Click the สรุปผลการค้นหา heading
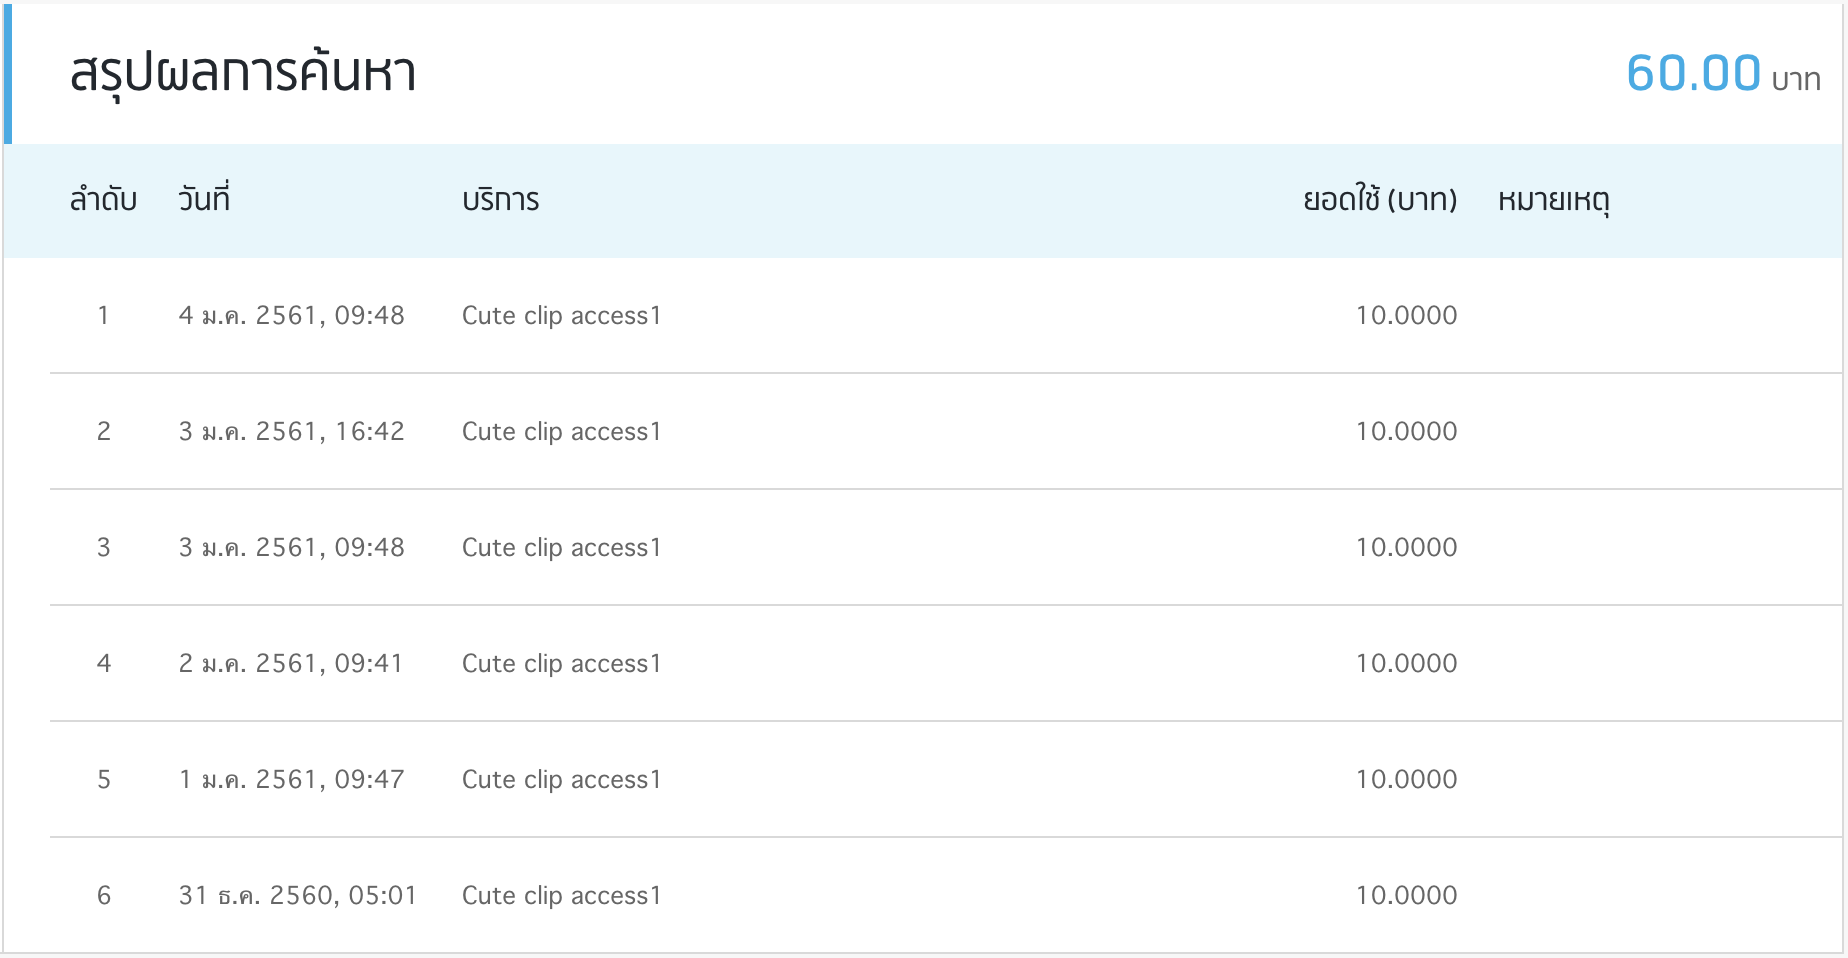 243,73
